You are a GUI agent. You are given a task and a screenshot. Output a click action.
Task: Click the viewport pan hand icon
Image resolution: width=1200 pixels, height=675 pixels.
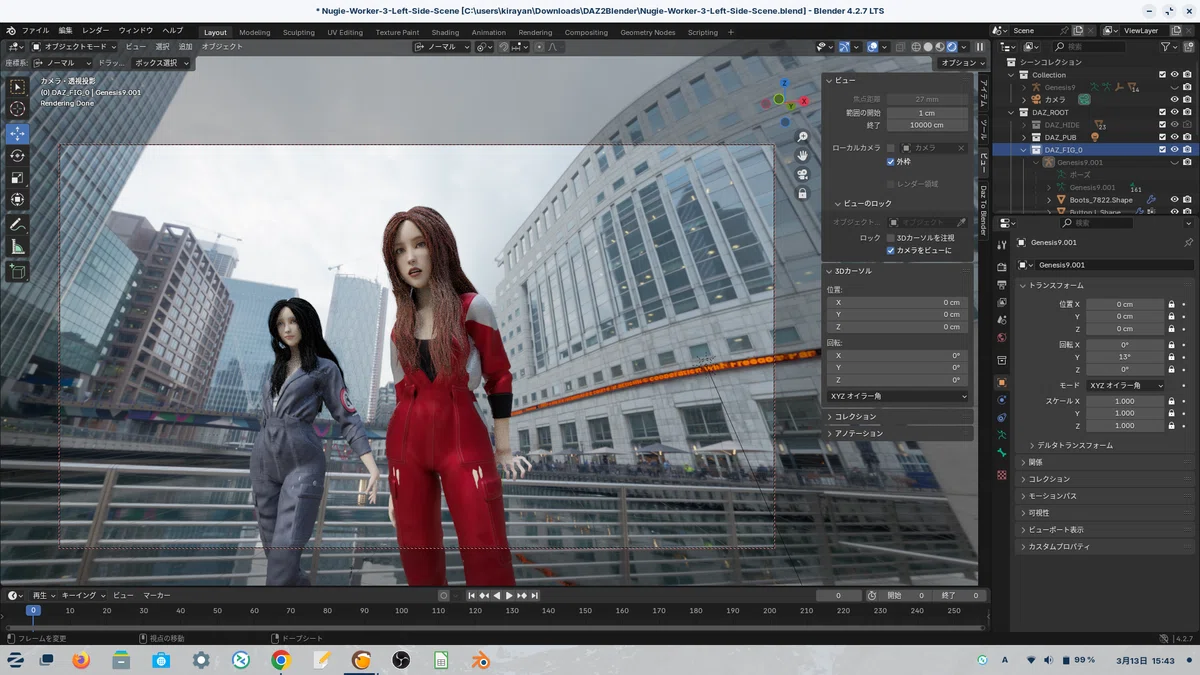pos(802,155)
